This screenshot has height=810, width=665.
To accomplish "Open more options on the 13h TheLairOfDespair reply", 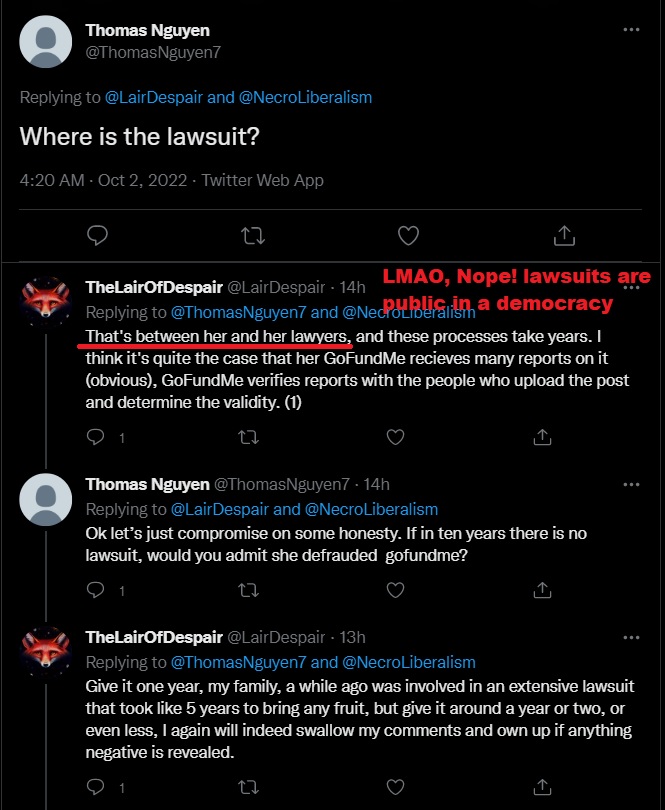I will [631, 637].
